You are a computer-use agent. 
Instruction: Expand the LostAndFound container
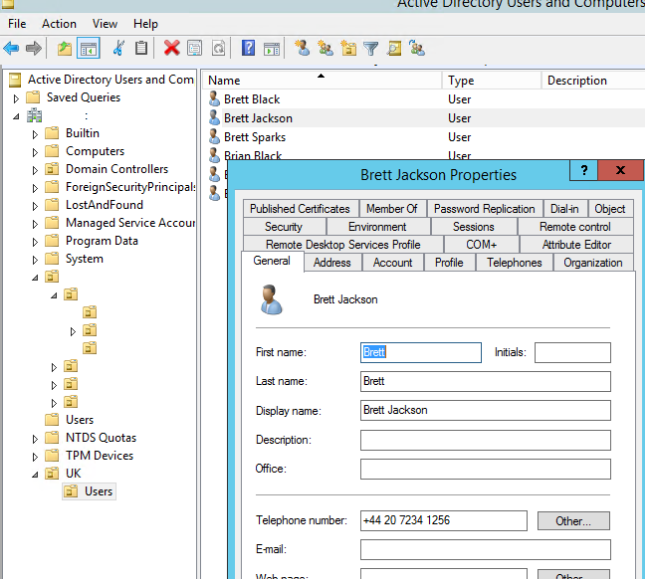[35, 206]
